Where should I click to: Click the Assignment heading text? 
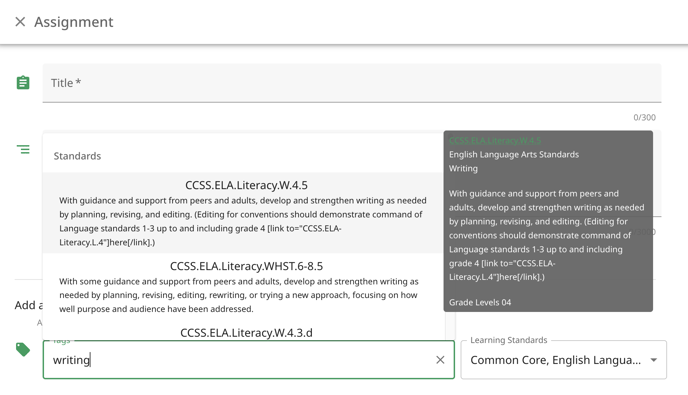(x=74, y=22)
